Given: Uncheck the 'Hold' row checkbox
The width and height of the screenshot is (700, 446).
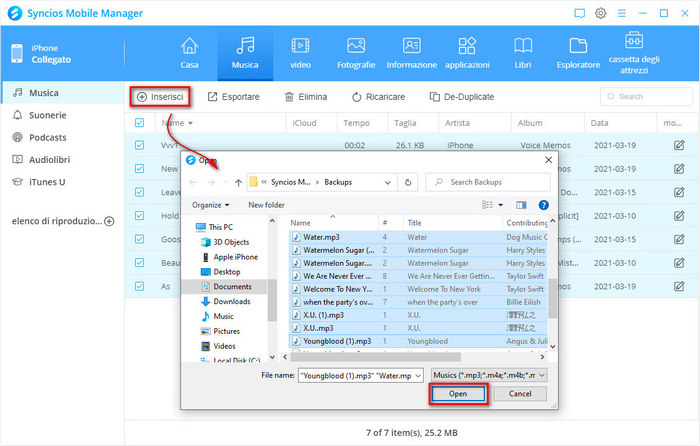Looking at the screenshot, I should (139, 216).
